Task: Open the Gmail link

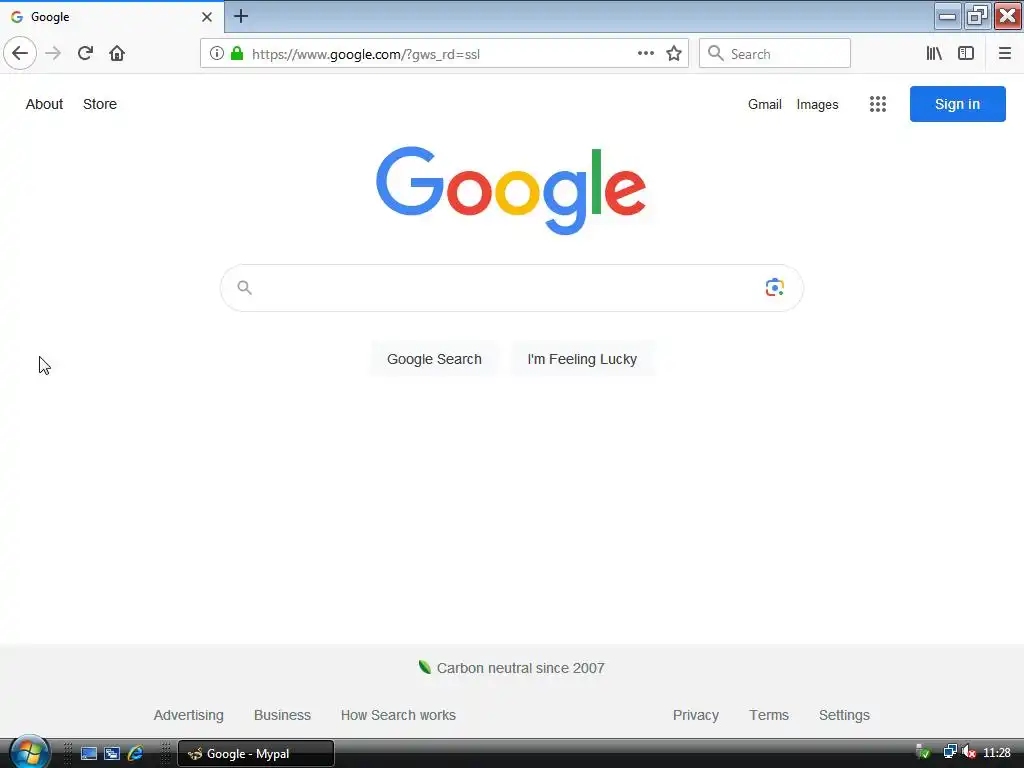Action: pyautogui.click(x=765, y=104)
